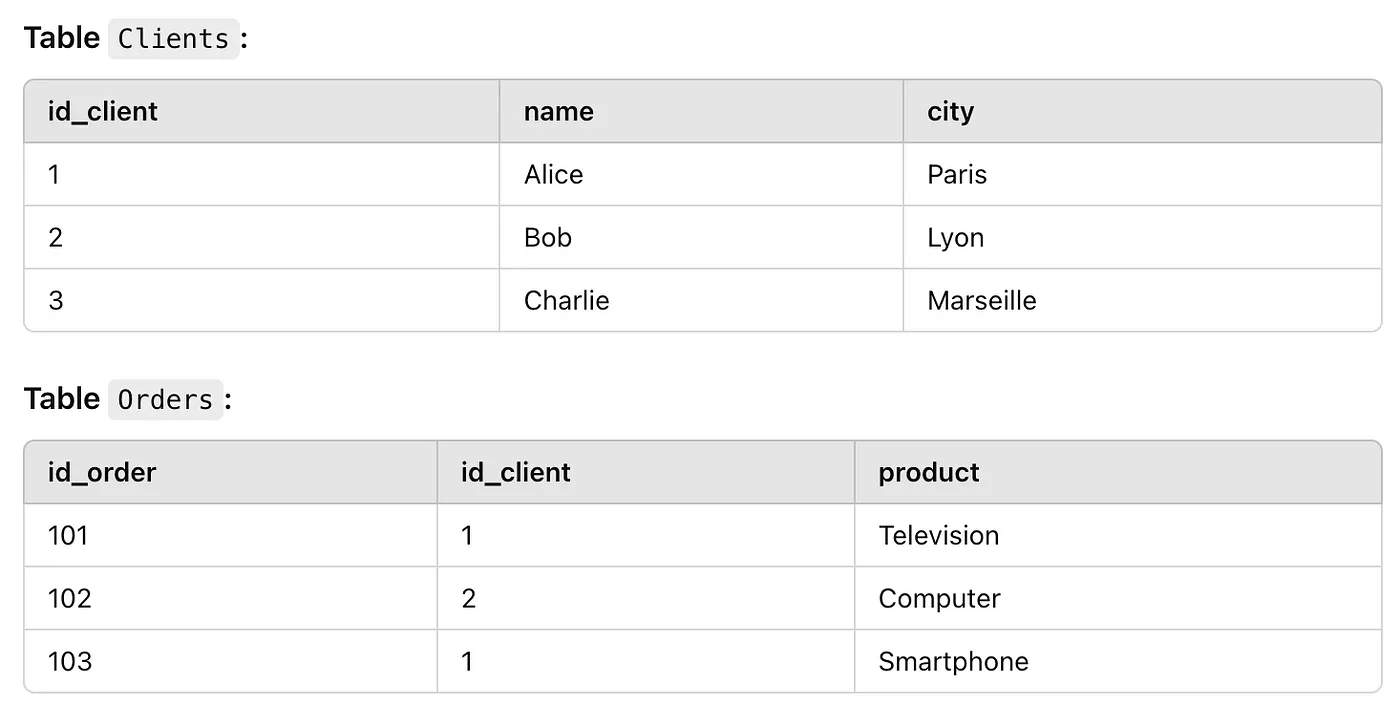Select the Bob name cell

(701, 237)
